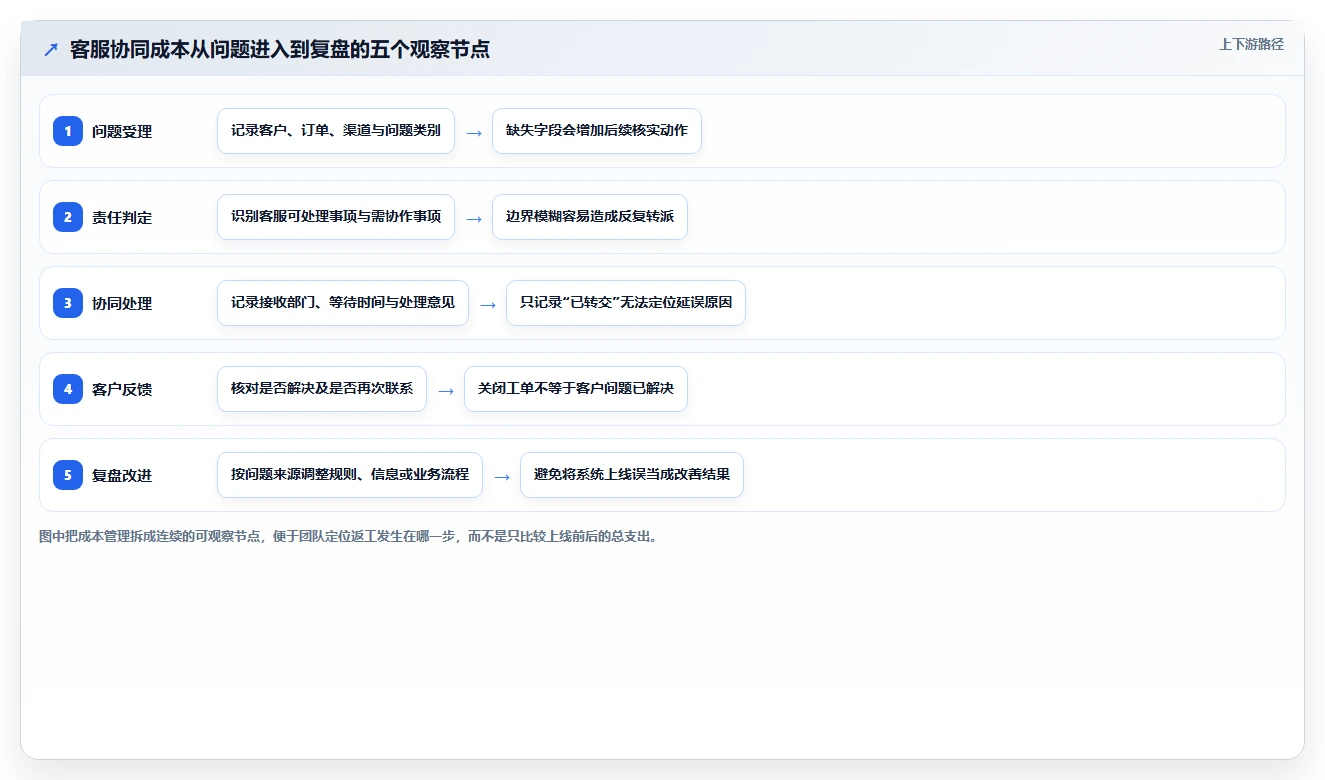Select the 客户反馈 step label
This screenshot has height=780, width=1325.
click(x=122, y=389)
